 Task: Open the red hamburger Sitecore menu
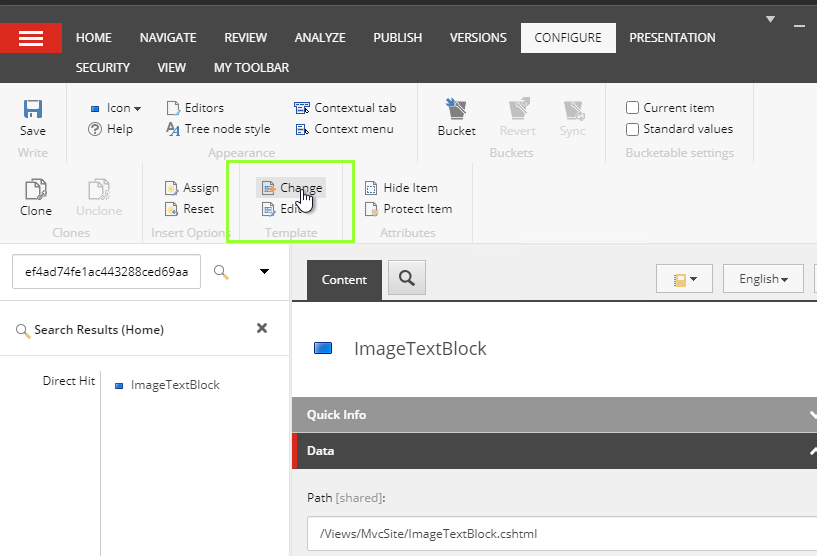(x=31, y=38)
